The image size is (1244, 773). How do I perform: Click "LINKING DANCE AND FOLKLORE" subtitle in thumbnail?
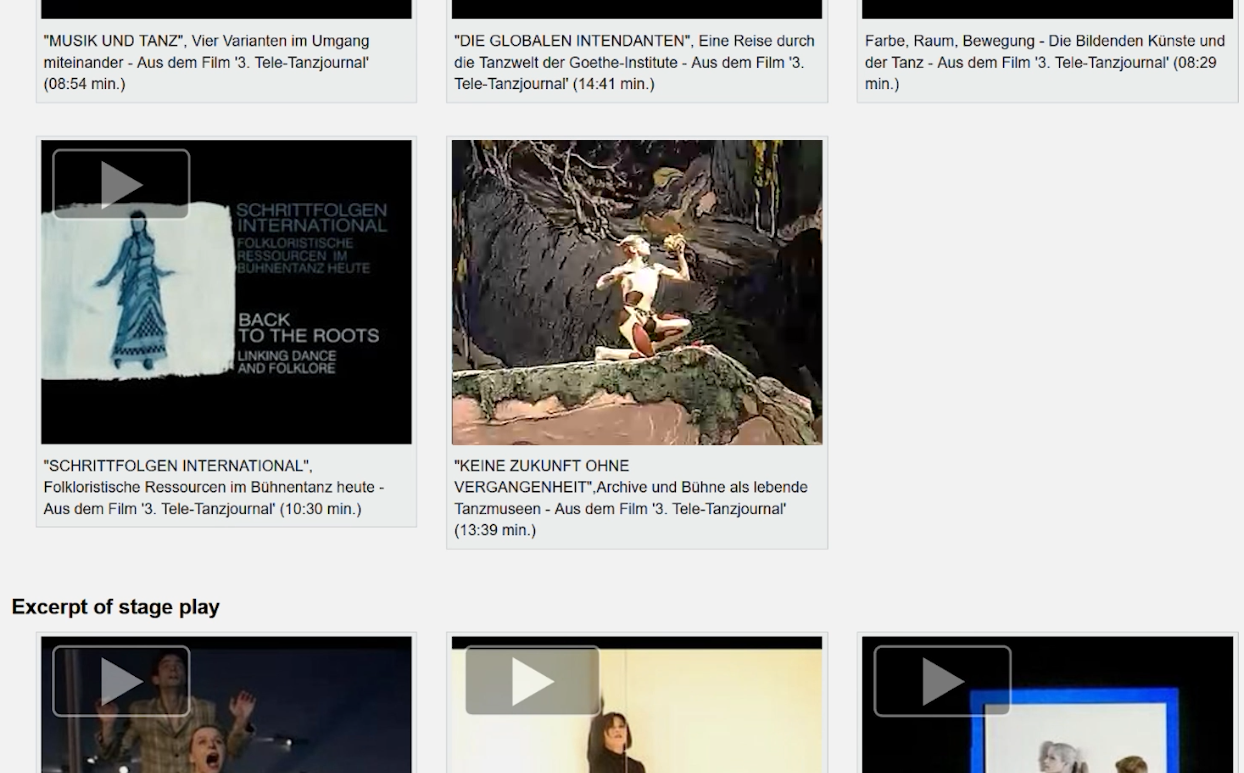point(286,362)
